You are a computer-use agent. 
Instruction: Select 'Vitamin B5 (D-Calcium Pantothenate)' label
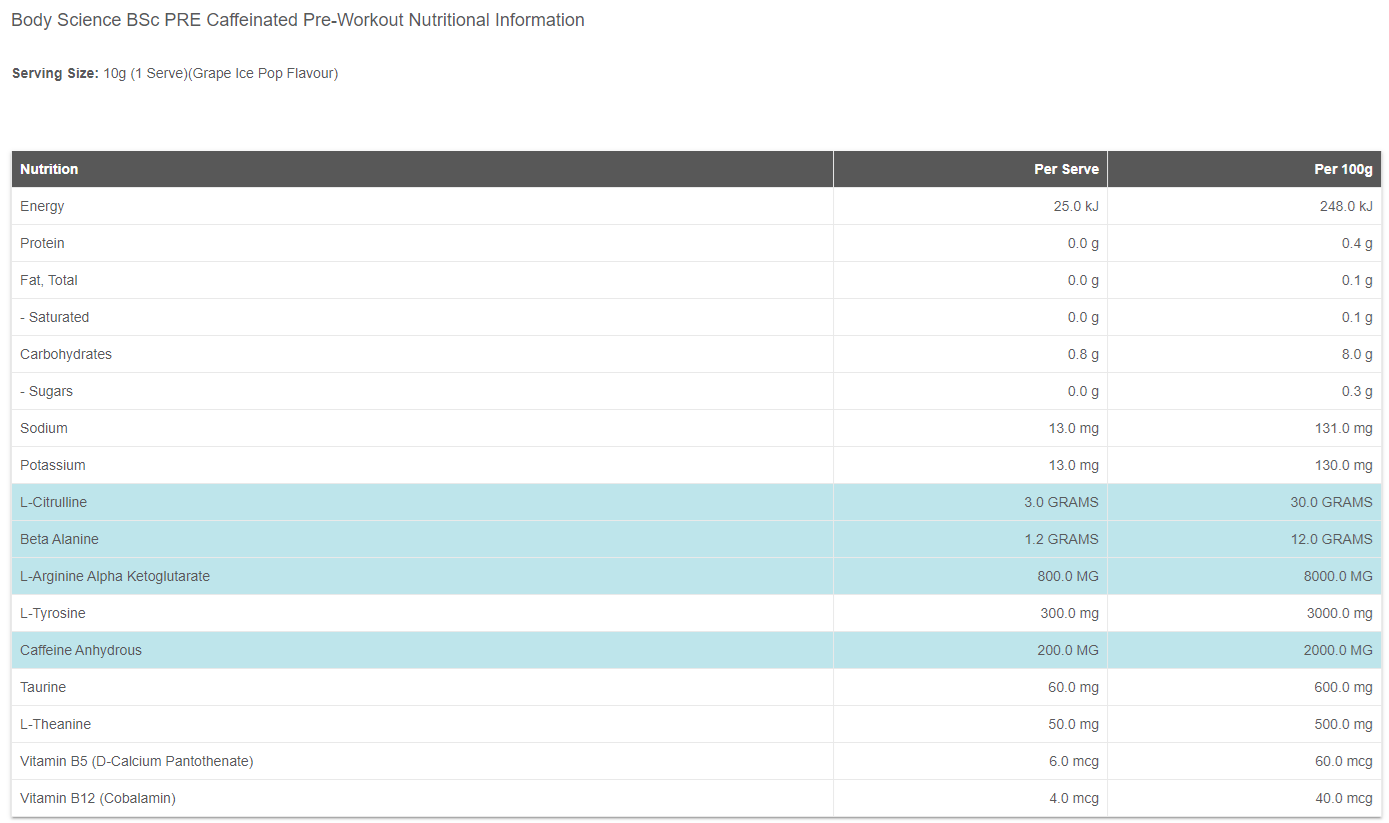(x=137, y=761)
